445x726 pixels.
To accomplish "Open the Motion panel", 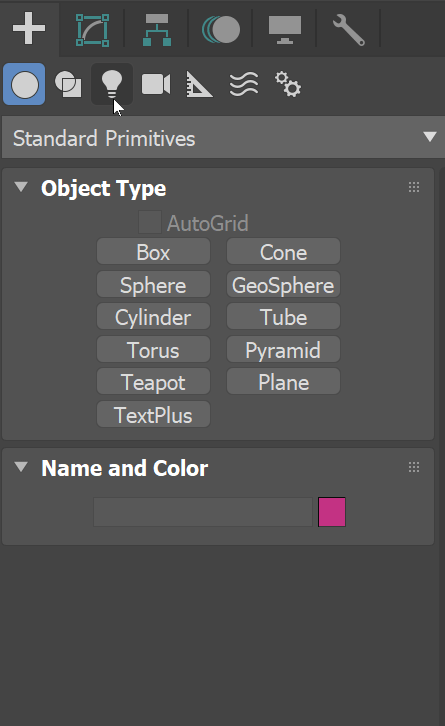I will point(221,30).
